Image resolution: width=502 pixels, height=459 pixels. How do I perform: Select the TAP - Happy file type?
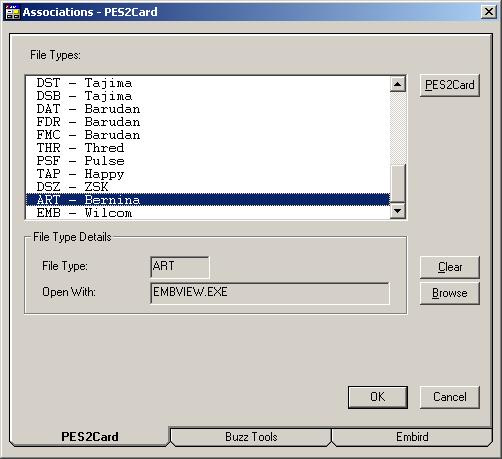pyautogui.click(x=208, y=174)
